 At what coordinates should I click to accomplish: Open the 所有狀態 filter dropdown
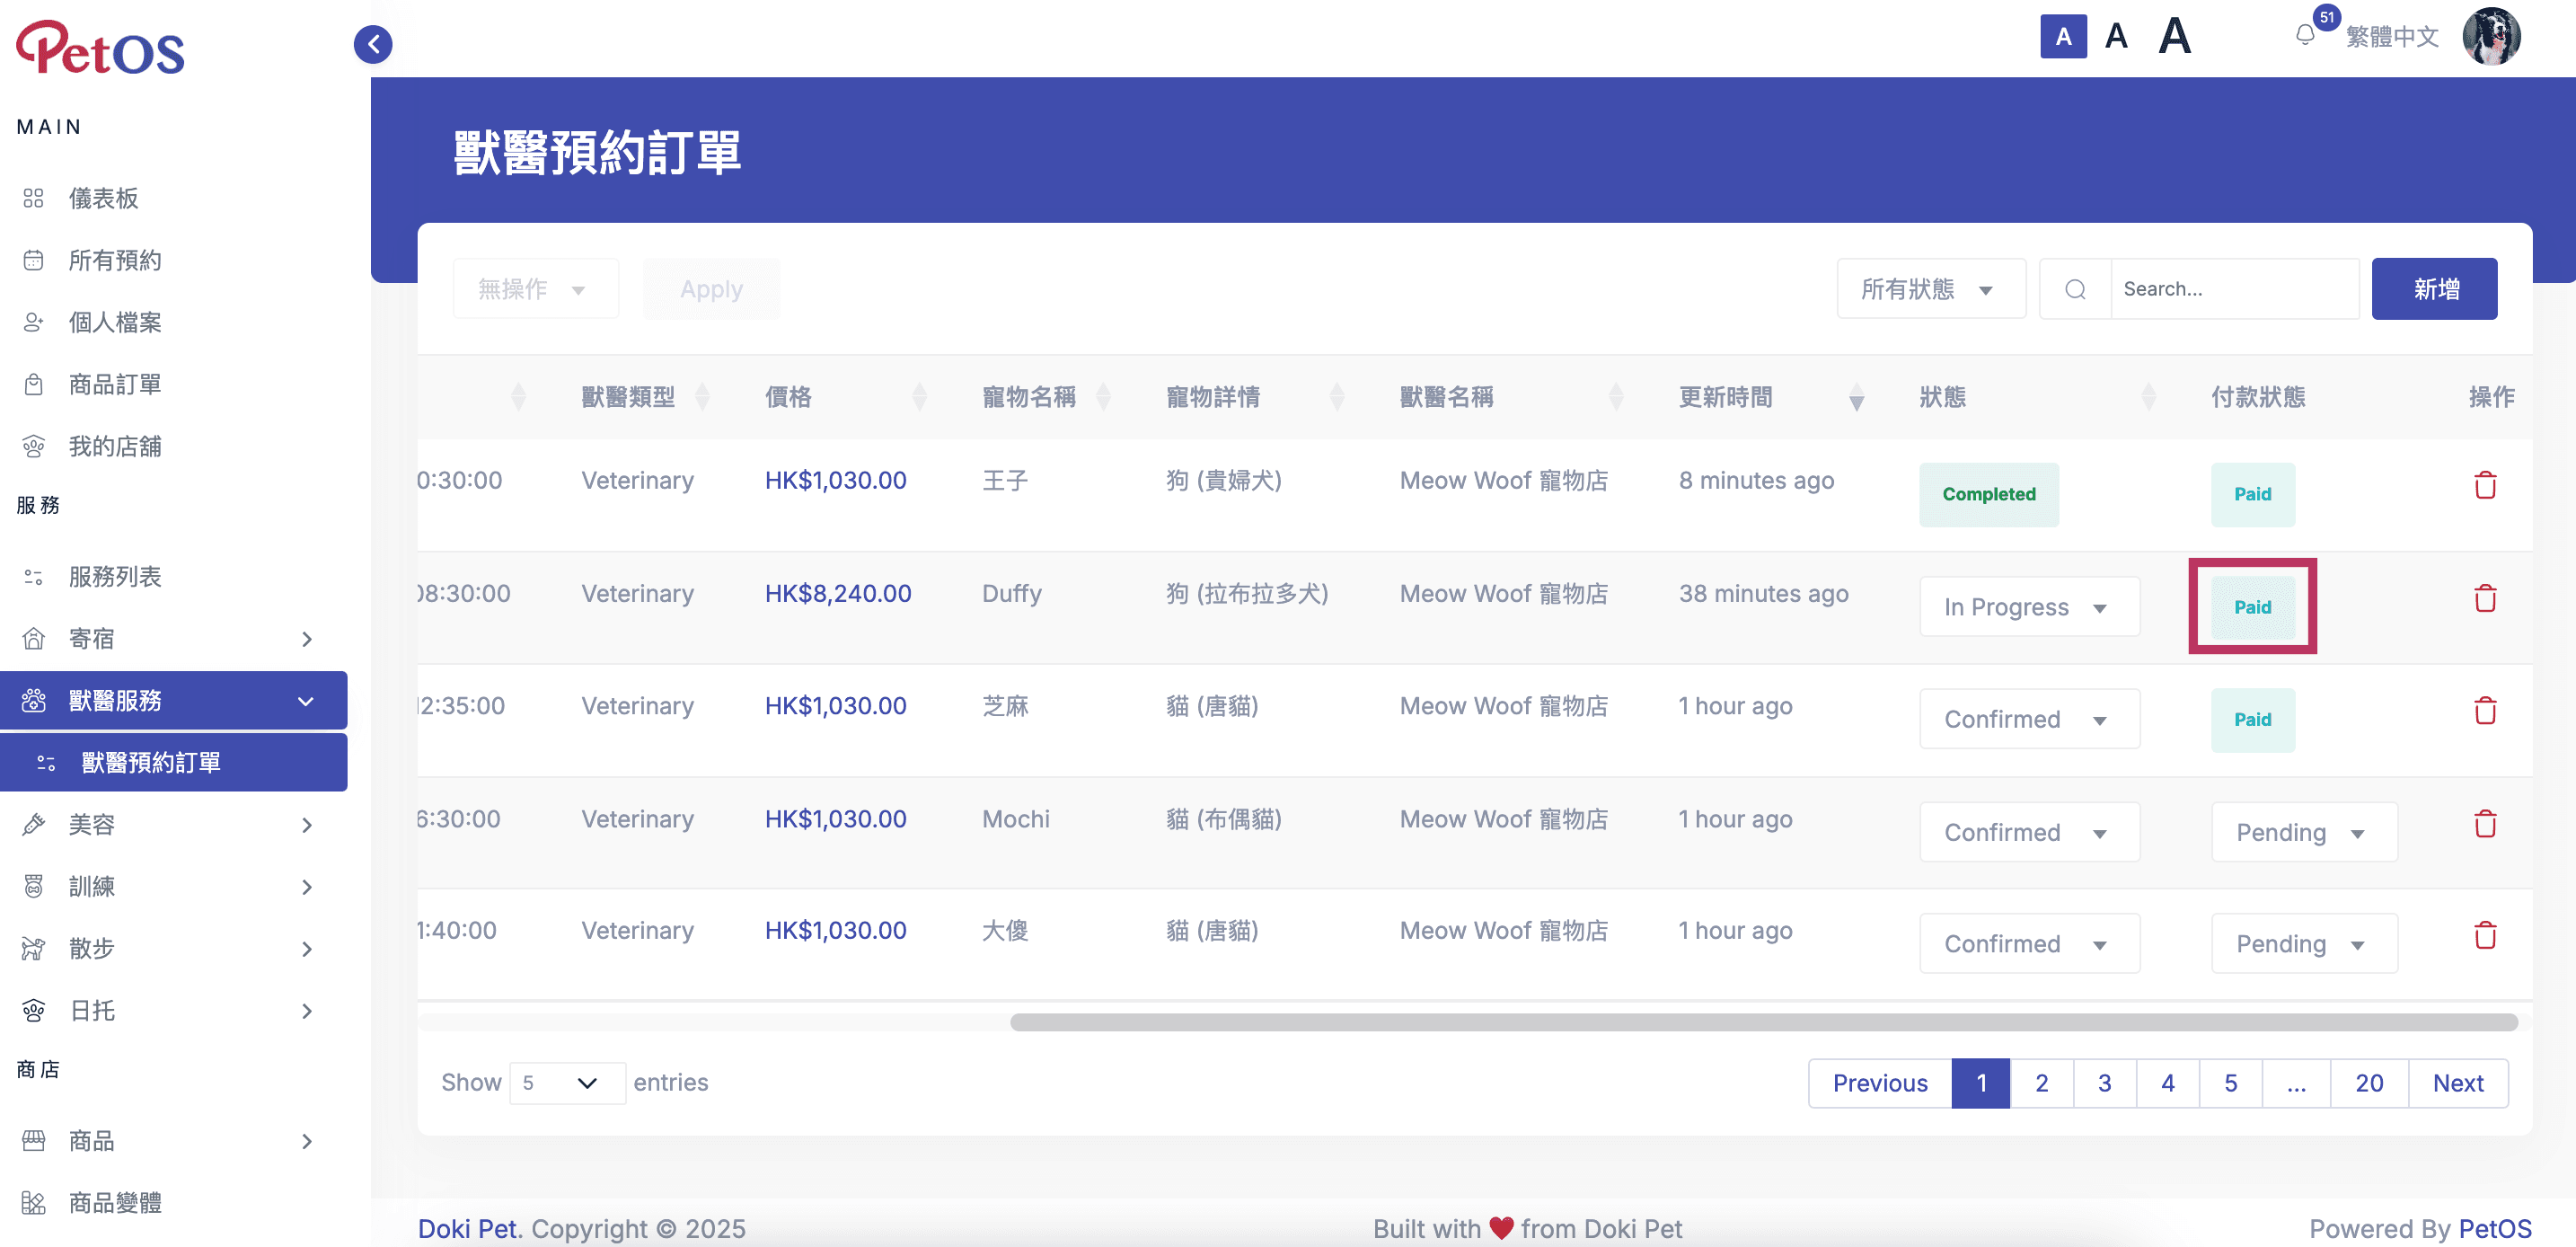coord(1931,289)
